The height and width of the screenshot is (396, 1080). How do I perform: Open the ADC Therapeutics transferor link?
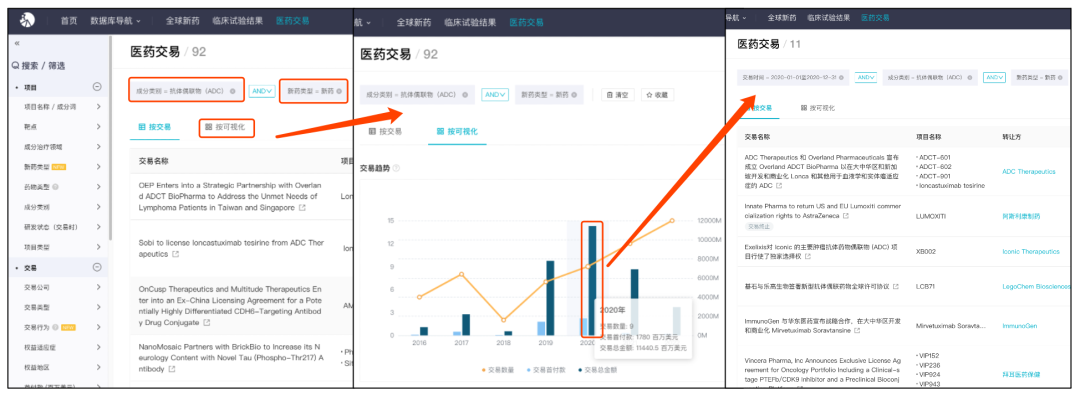click(1028, 171)
